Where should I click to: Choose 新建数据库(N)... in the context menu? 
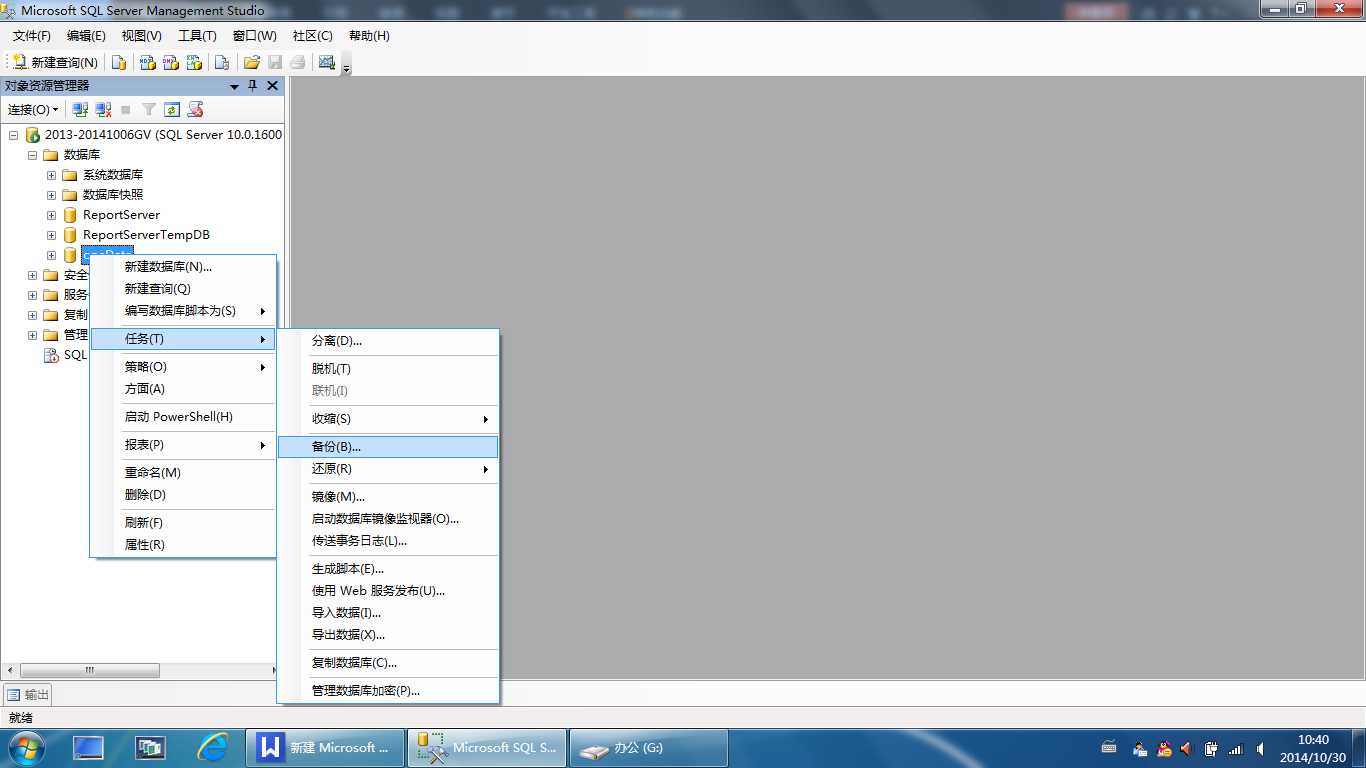click(183, 267)
